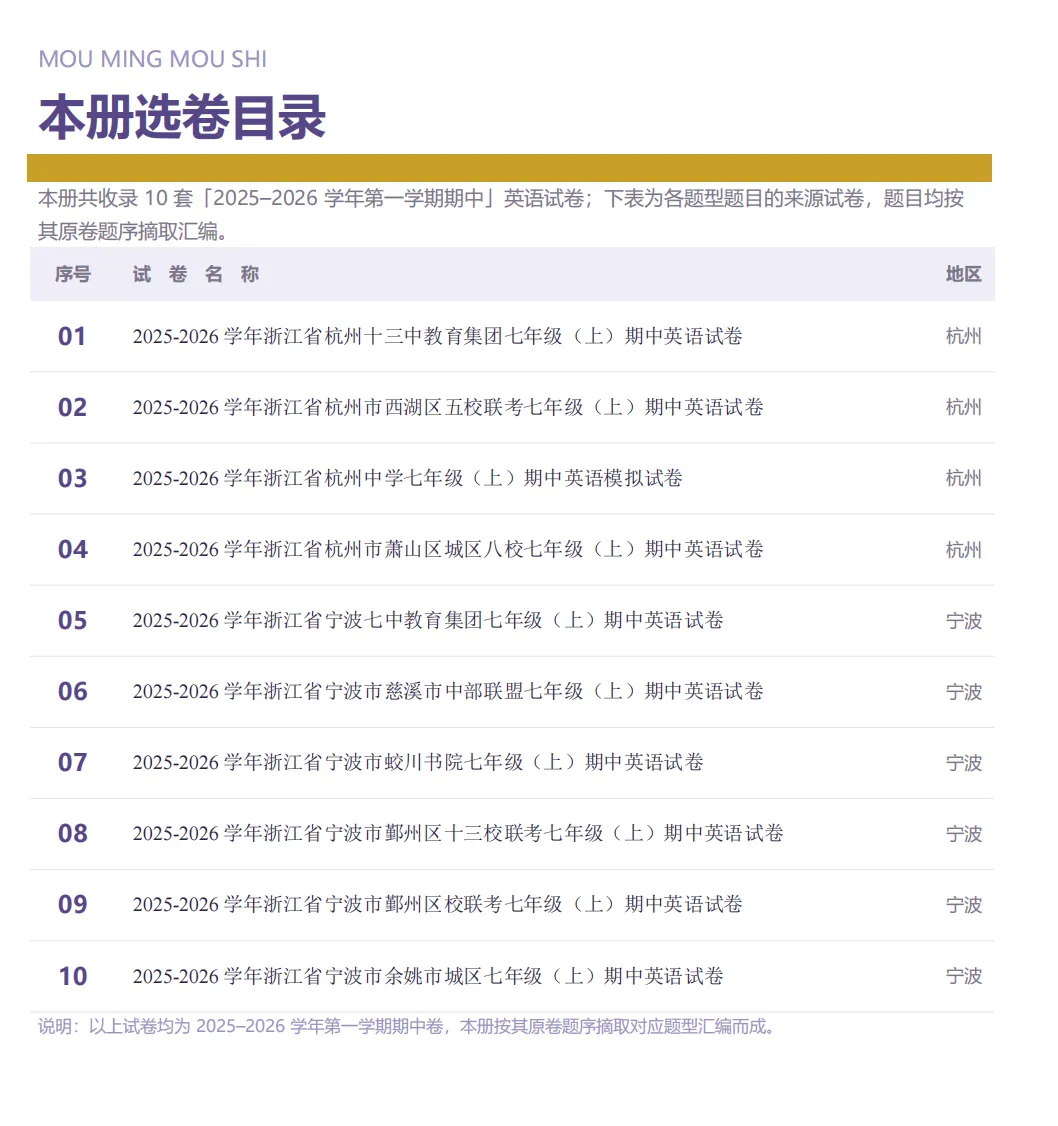Click the 试卷名称 column header
1058x1126 pixels.
195,274
